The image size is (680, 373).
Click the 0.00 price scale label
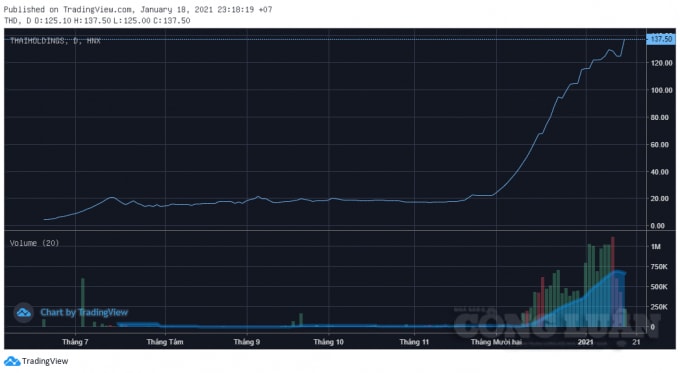pyautogui.click(x=657, y=226)
